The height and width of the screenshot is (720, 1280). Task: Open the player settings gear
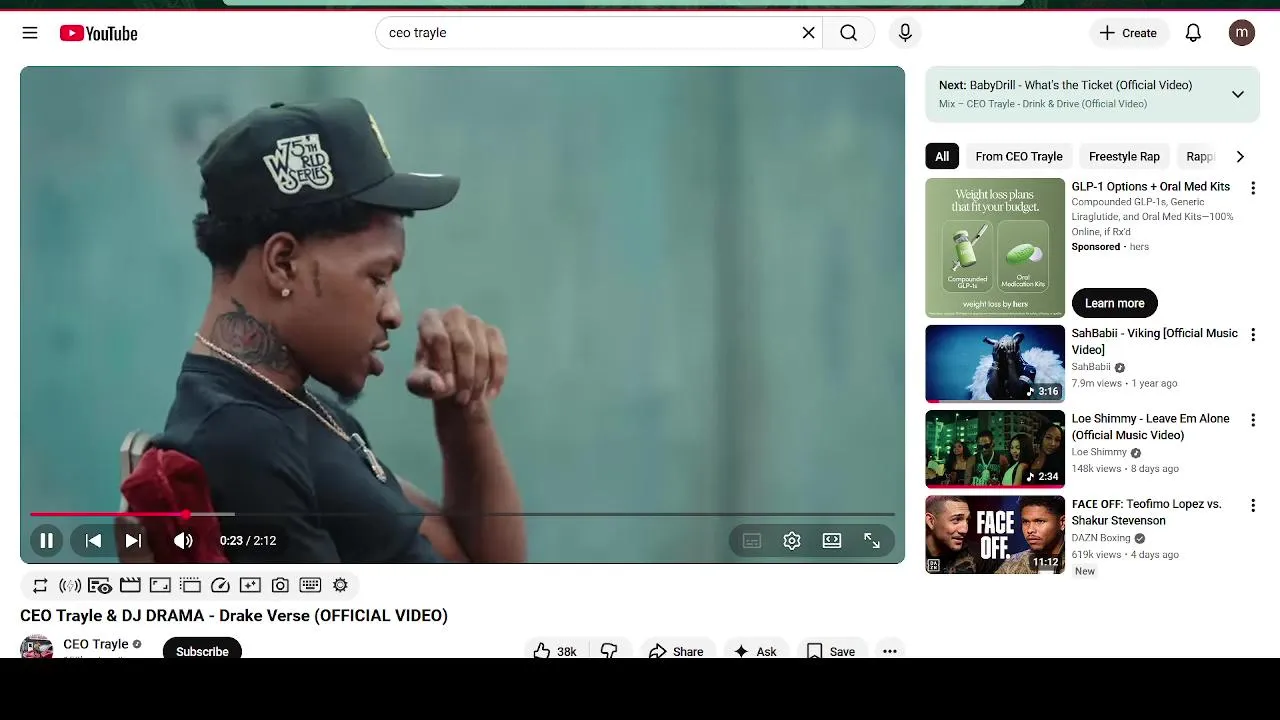pos(792,541)
